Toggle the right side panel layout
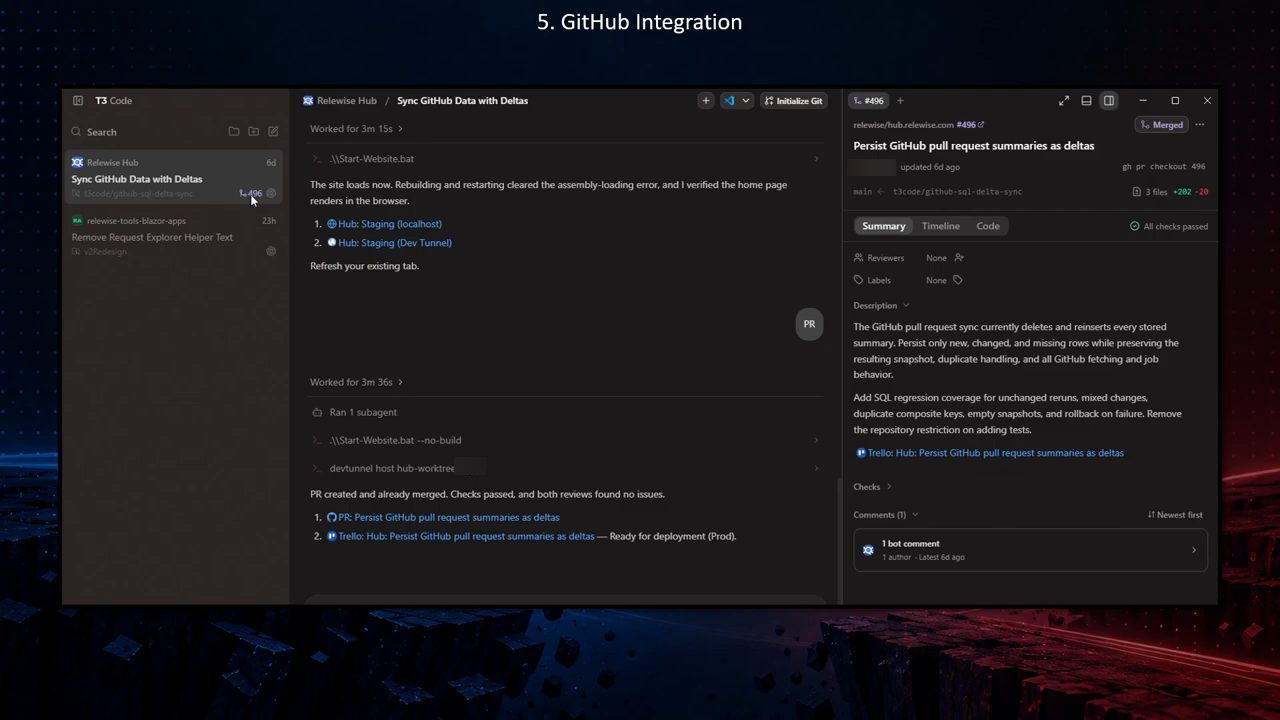This screenshot has width=1280, height=720. (1109, 100)
